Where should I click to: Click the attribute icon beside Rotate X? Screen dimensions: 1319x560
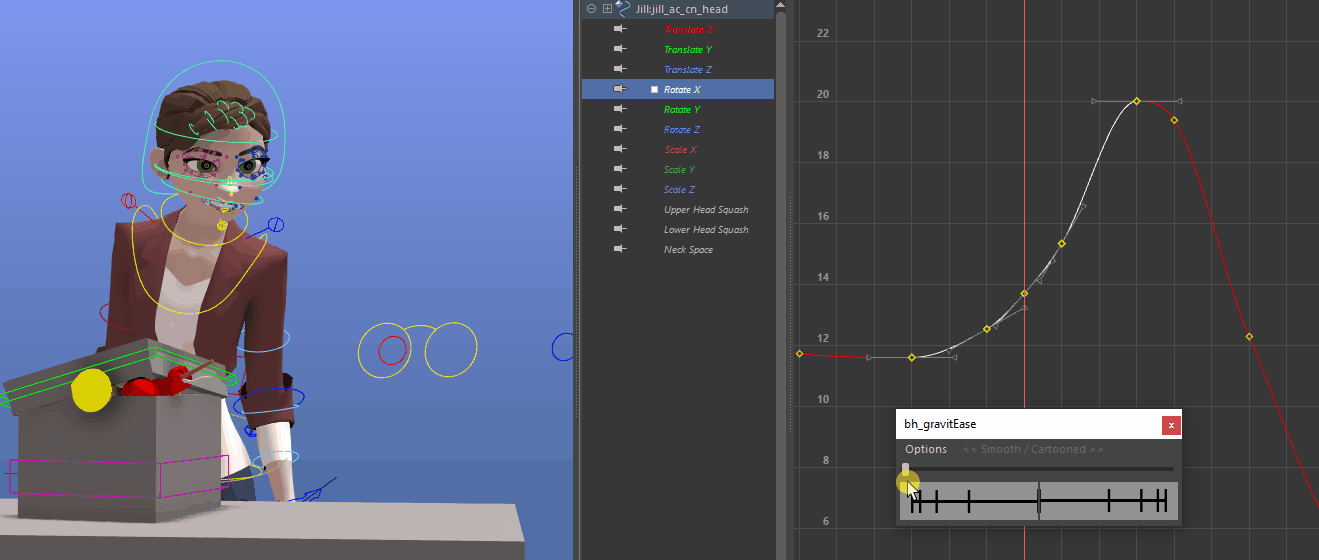click(620, 89)
